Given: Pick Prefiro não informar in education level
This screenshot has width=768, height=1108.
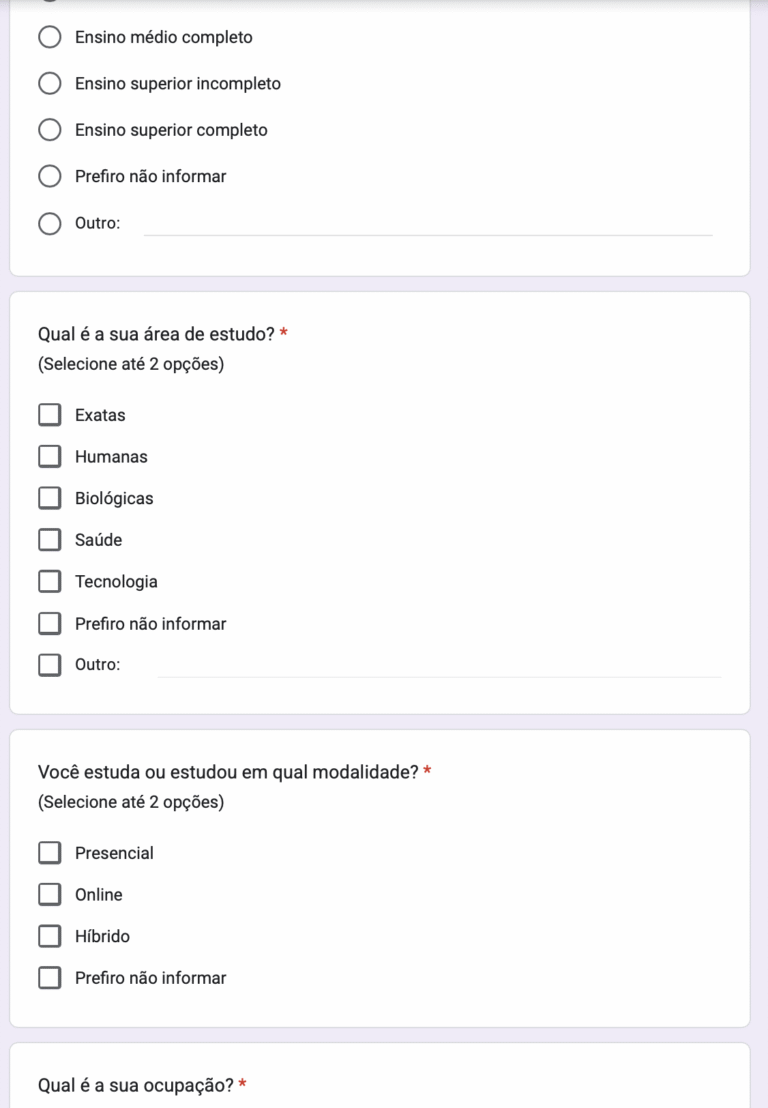Looking at the screenshot, I should click(x=49, y=177).
